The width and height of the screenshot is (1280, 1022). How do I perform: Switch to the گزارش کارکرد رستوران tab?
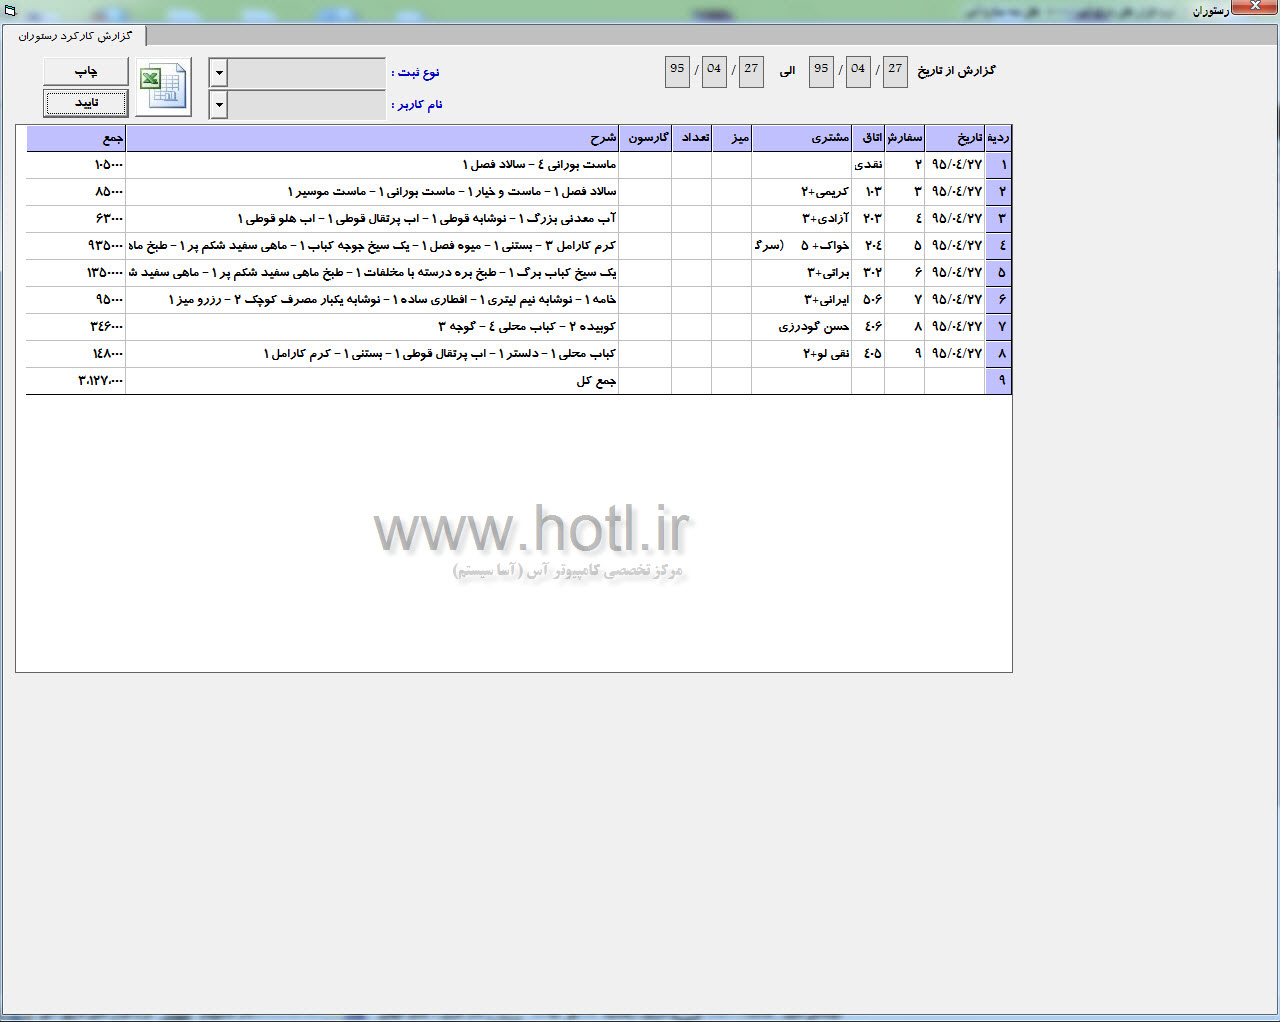[x=75, y=36]
